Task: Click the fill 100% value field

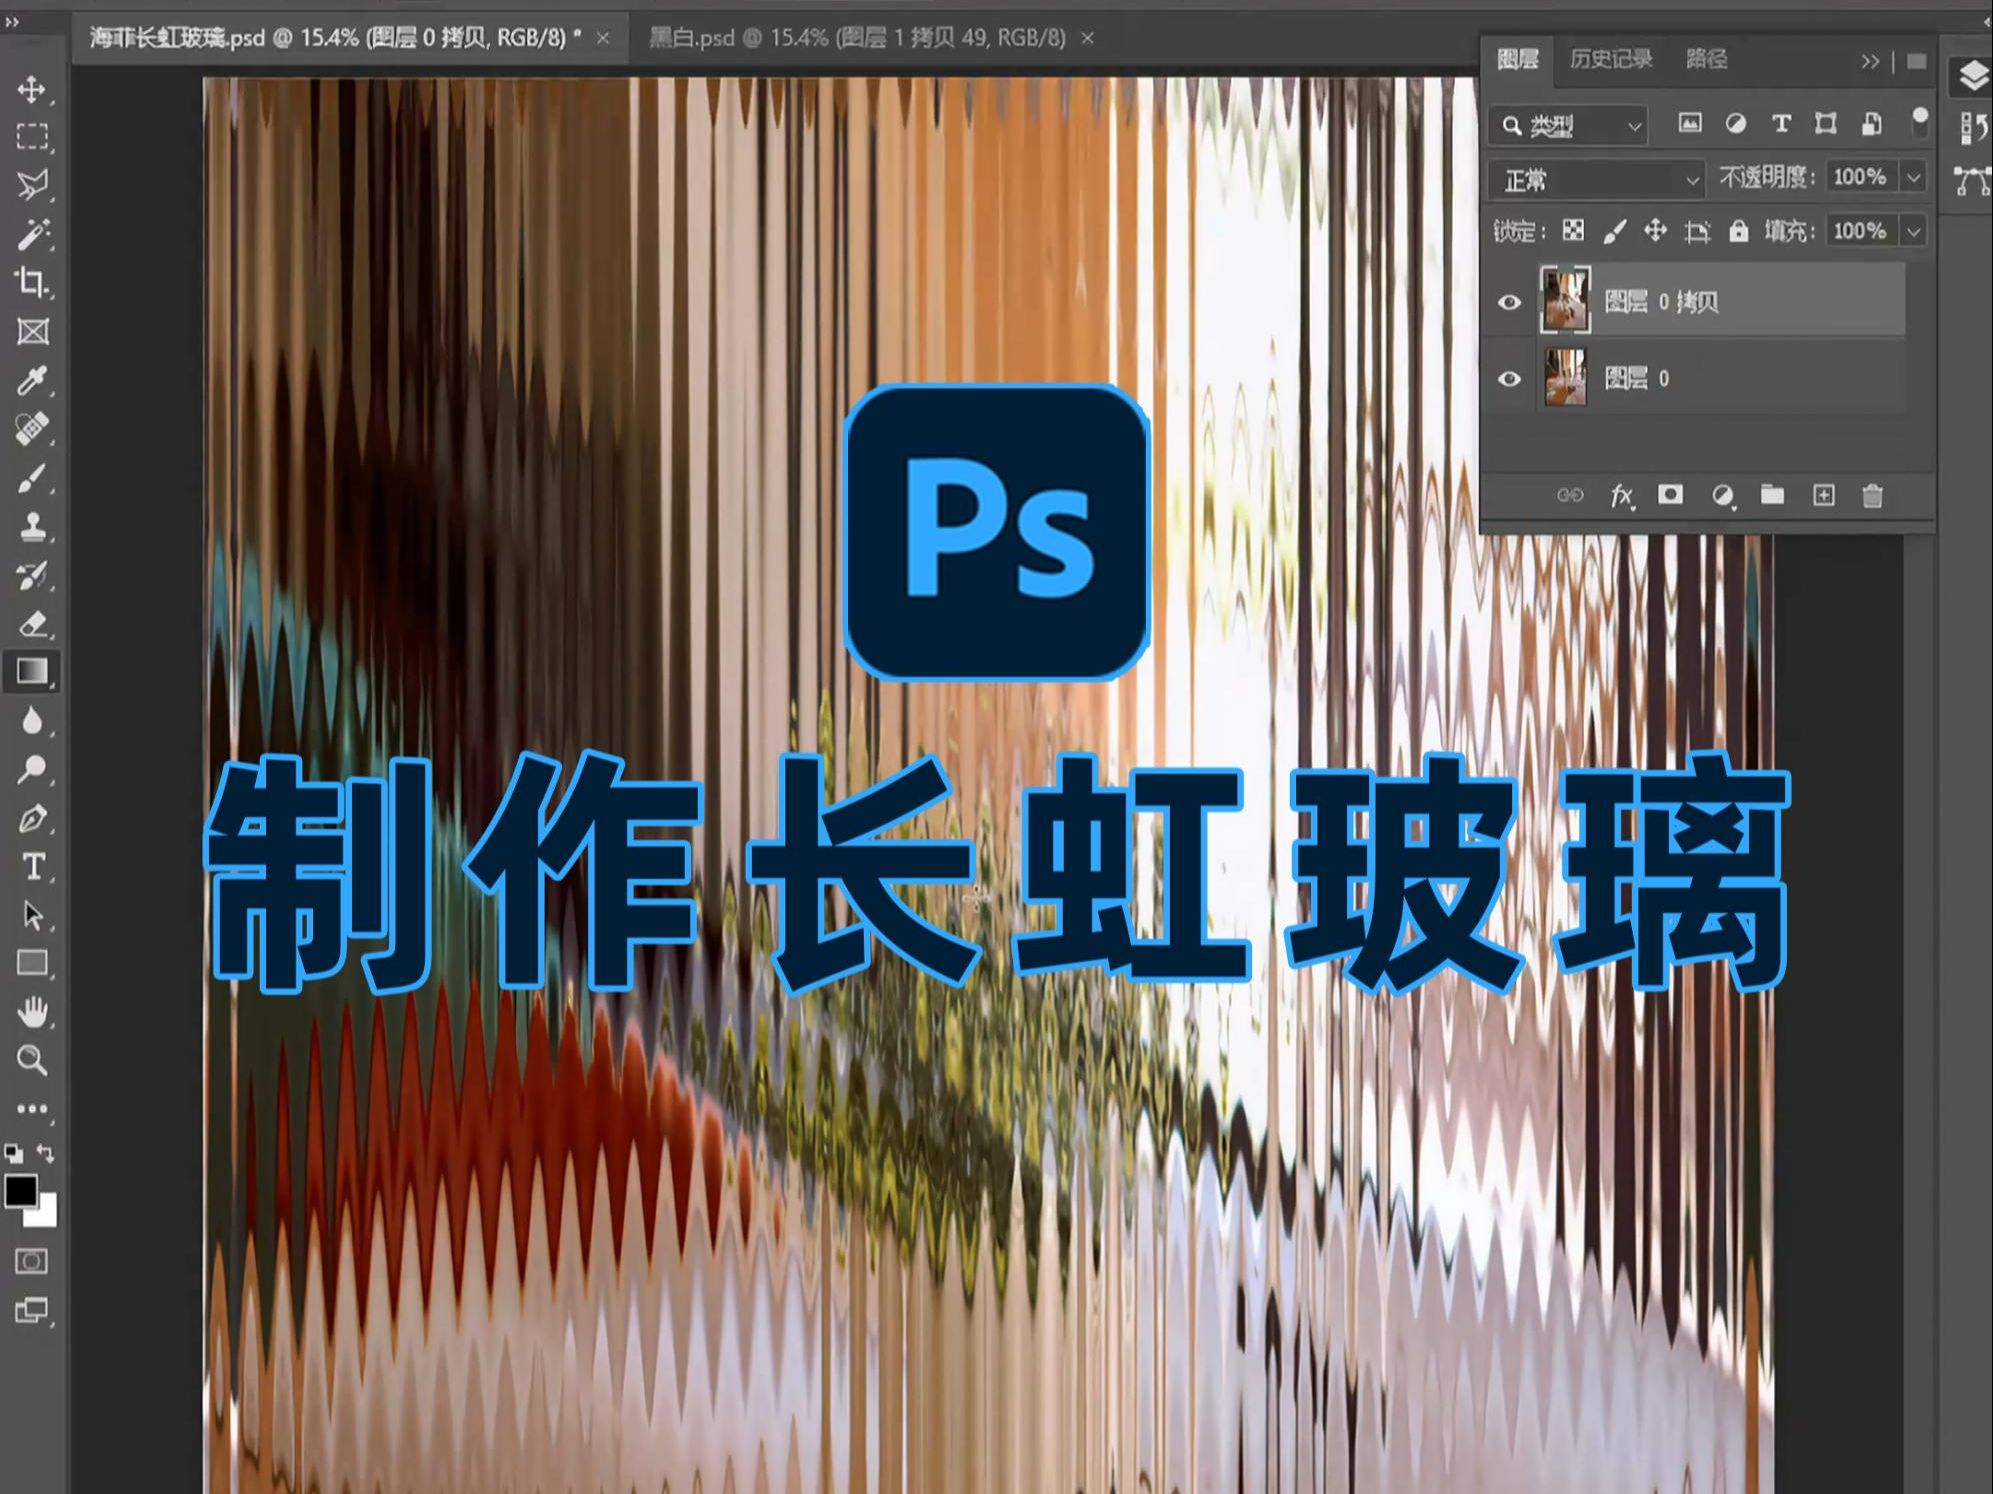Action: click(1861, 231)
